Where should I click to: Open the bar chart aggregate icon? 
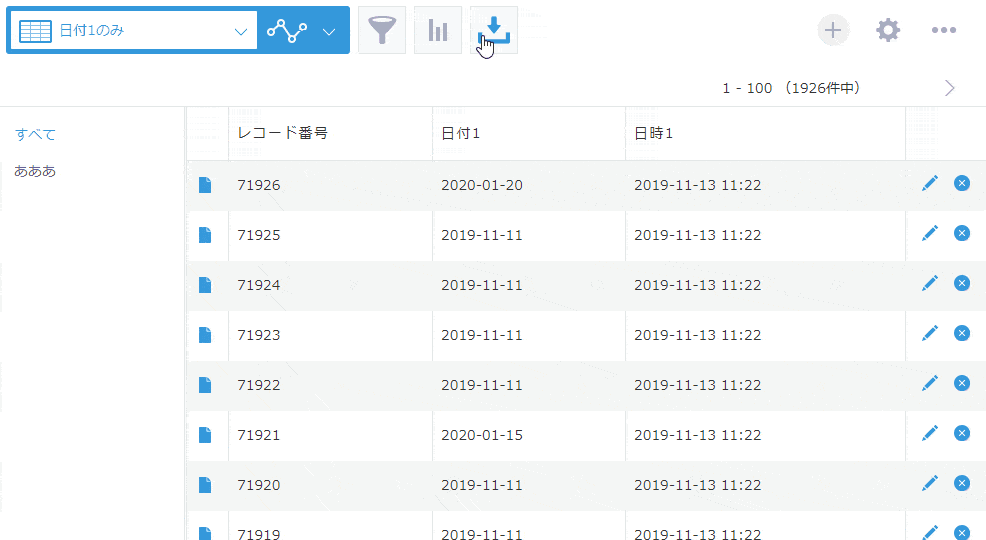click(x=438, y=30)
